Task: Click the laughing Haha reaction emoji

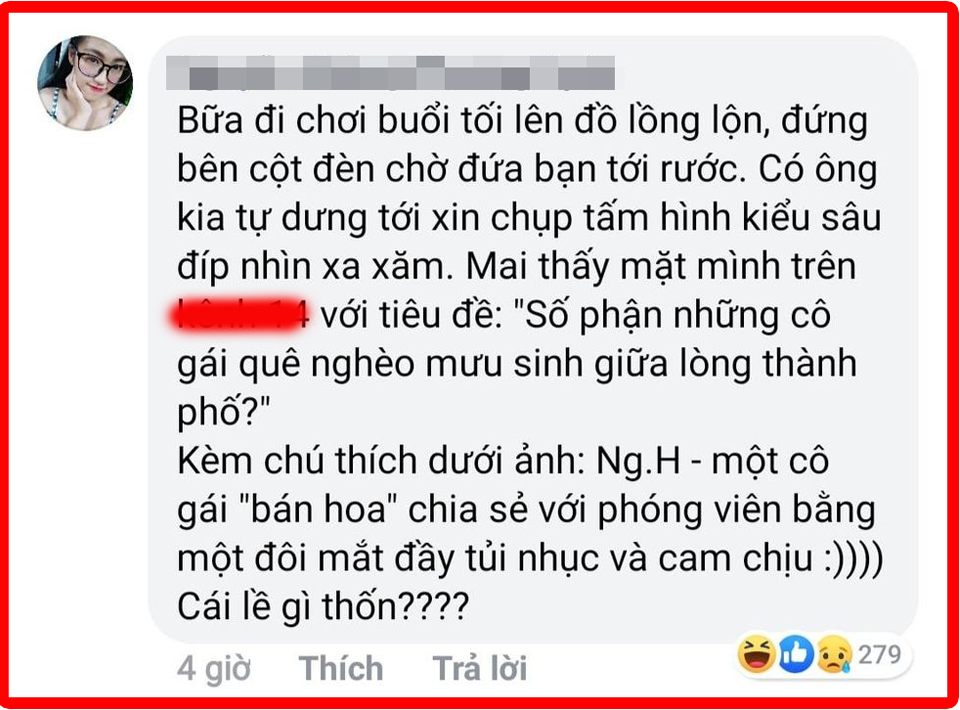Action: (757, 654)
